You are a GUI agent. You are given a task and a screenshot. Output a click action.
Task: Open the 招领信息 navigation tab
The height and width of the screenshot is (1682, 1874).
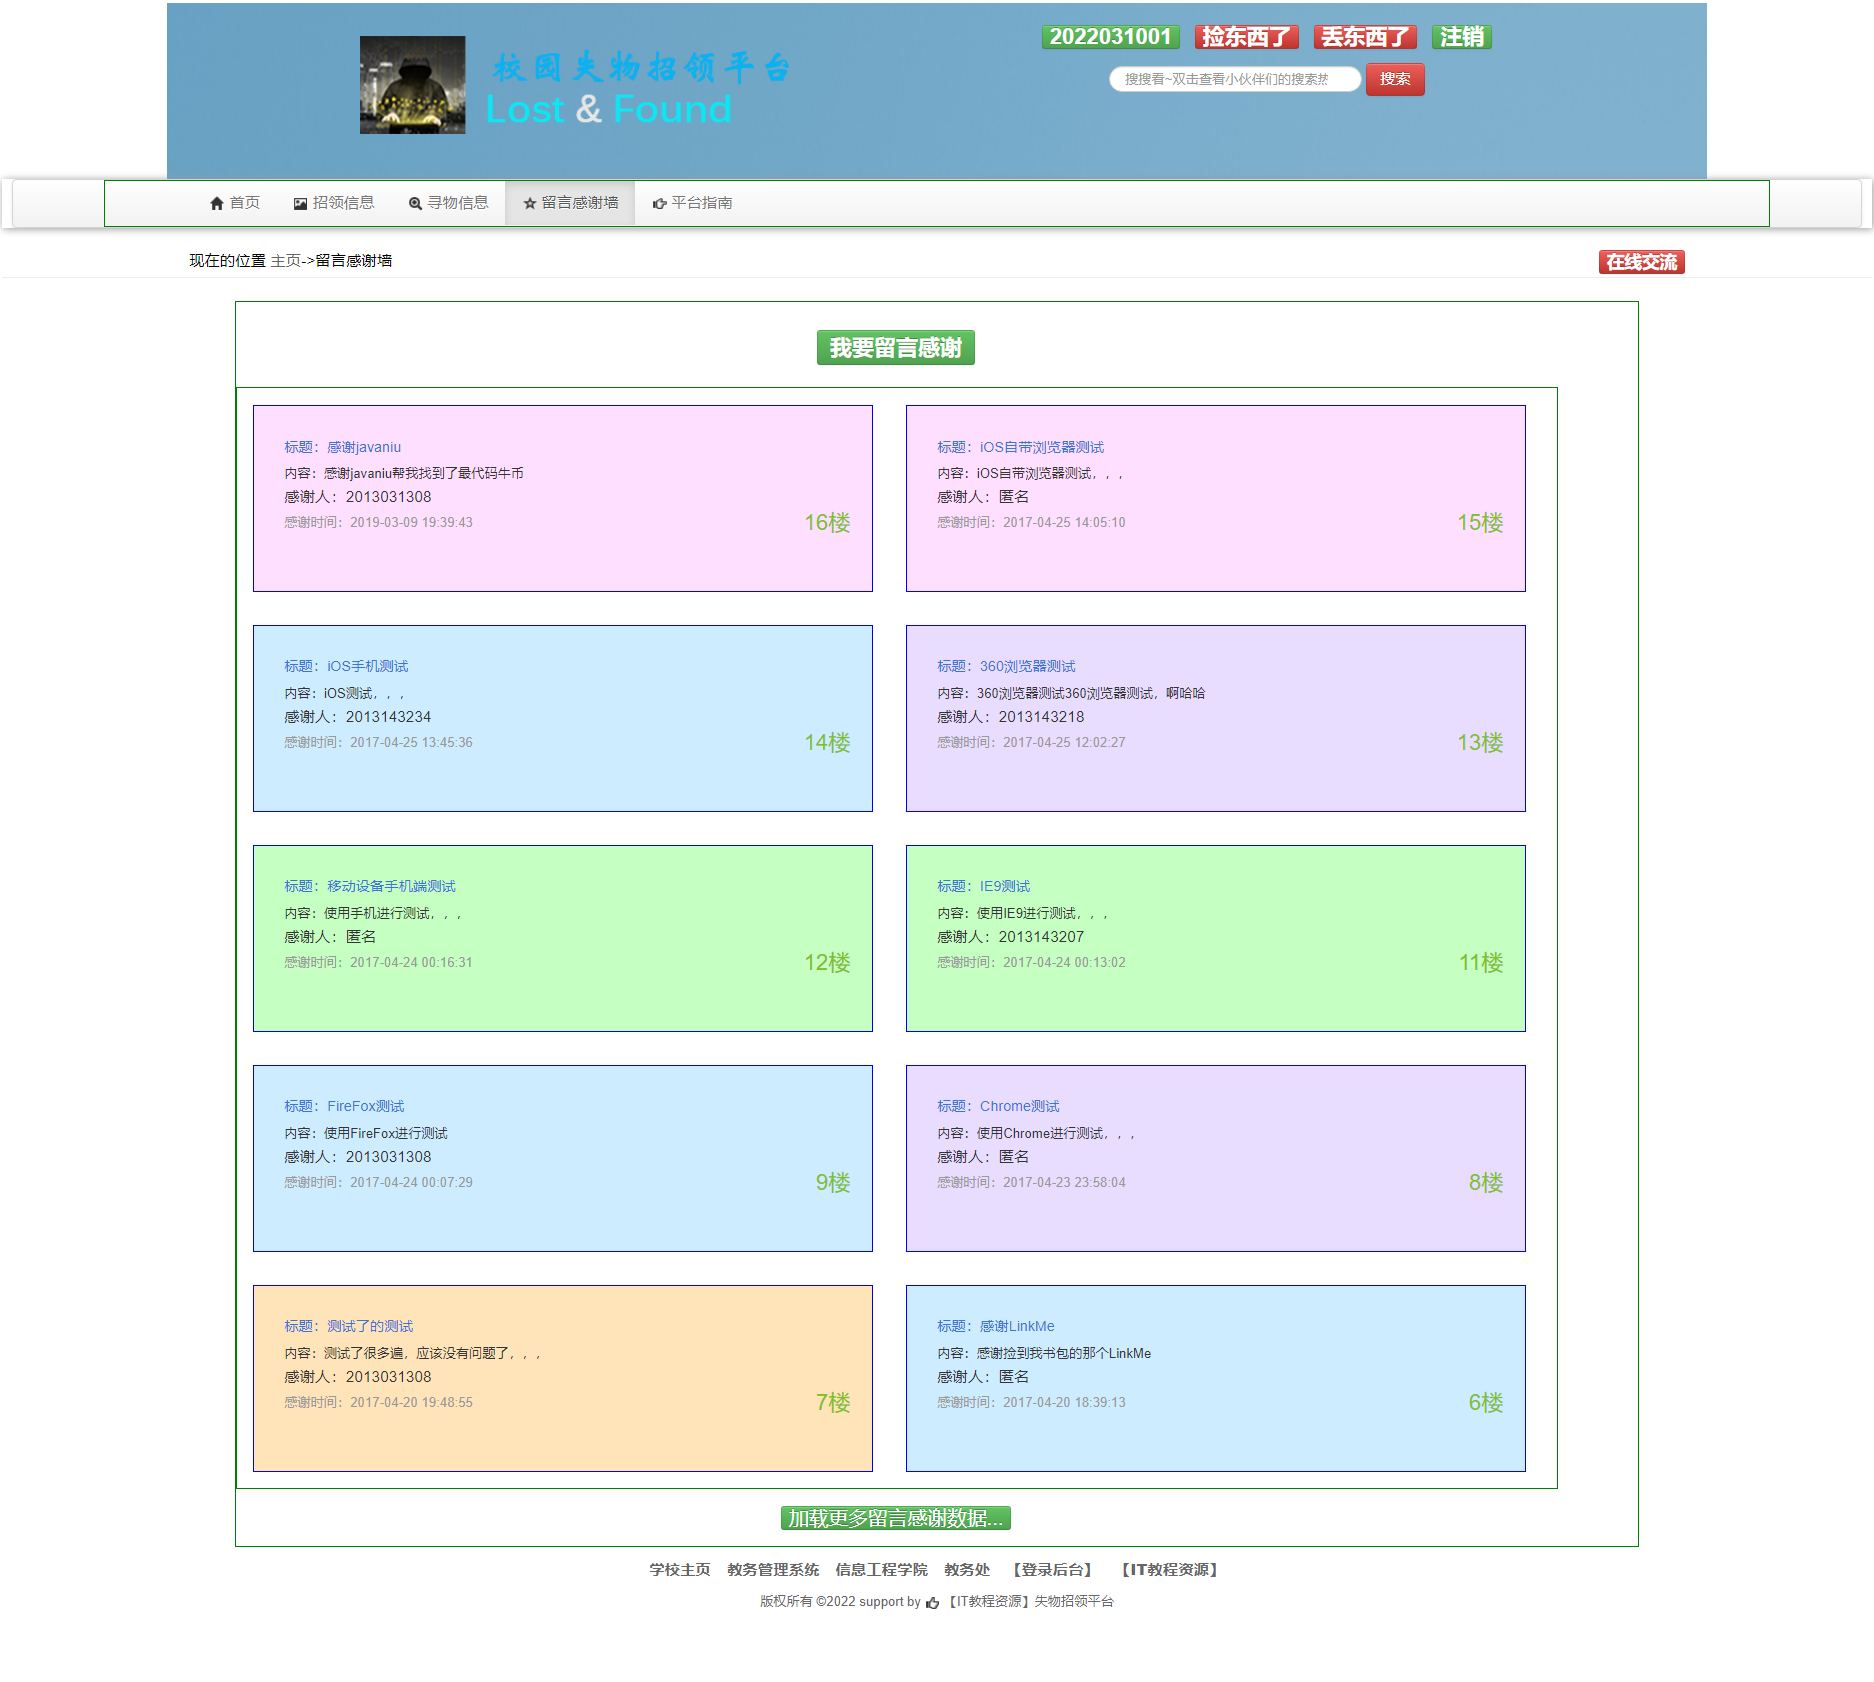(x=334, y=203)
